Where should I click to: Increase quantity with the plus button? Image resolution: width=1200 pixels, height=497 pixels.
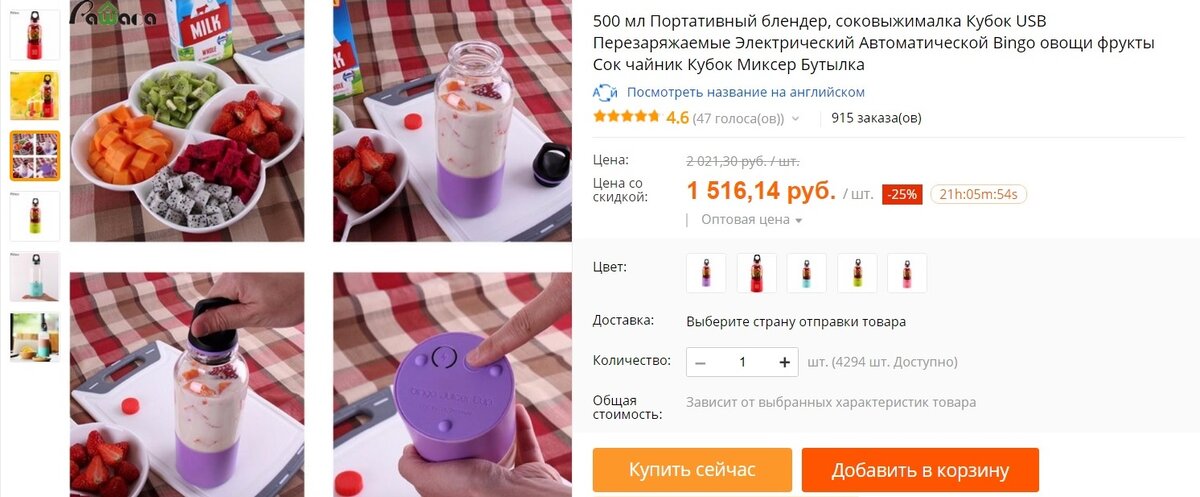pyautogui.click(x=784, y=362)
